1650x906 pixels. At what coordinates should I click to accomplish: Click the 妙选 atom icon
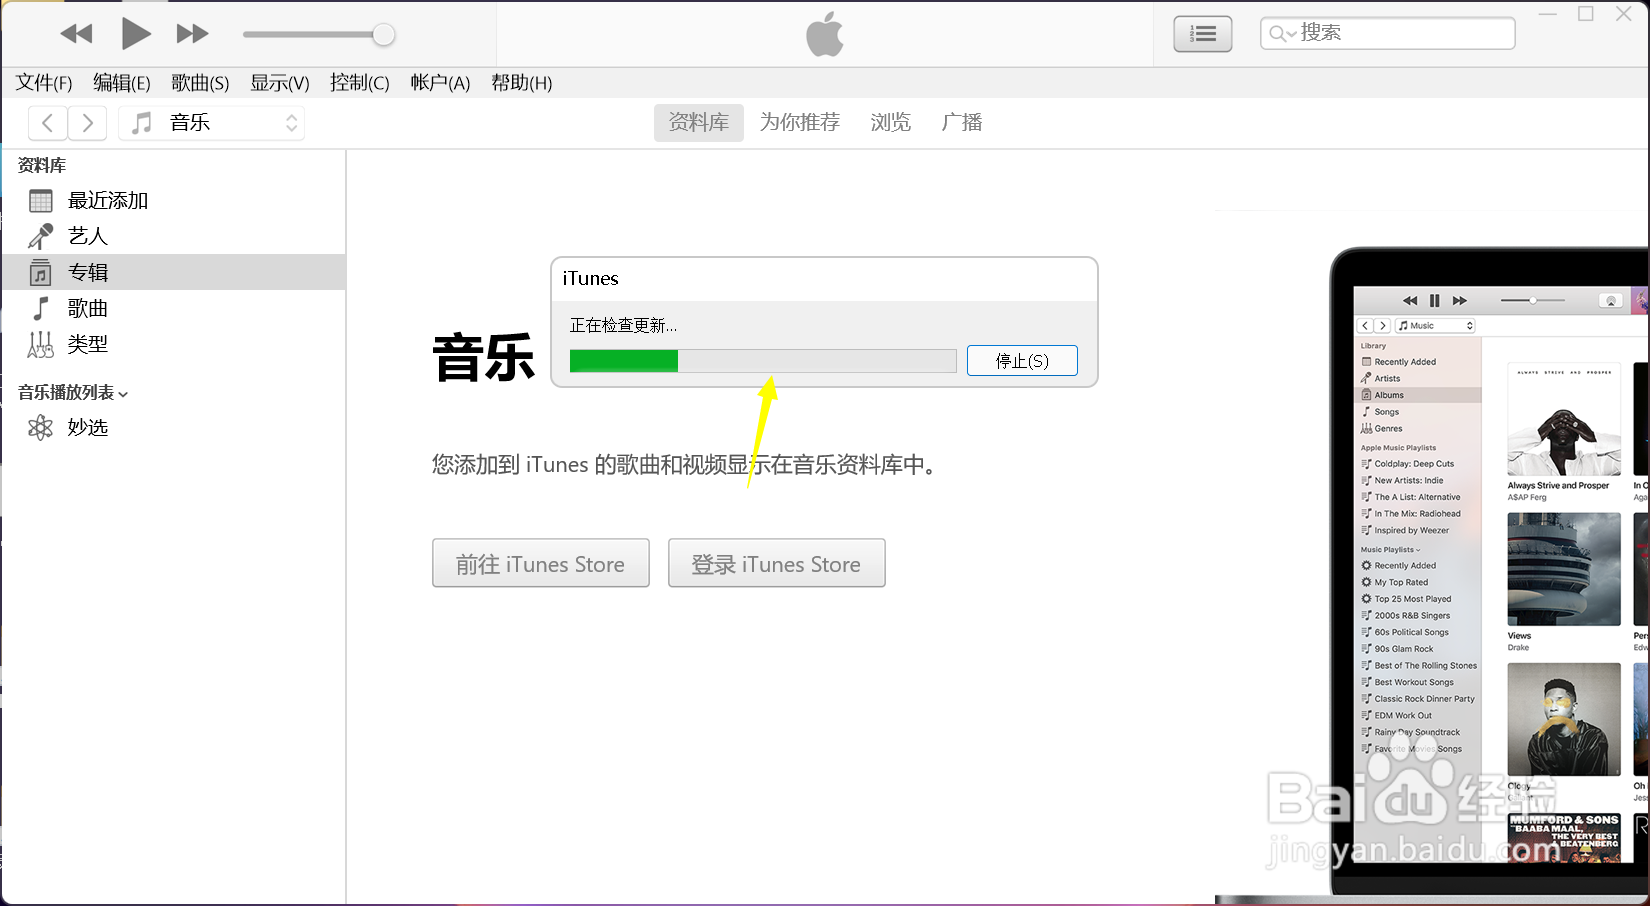tap(41, 428)
